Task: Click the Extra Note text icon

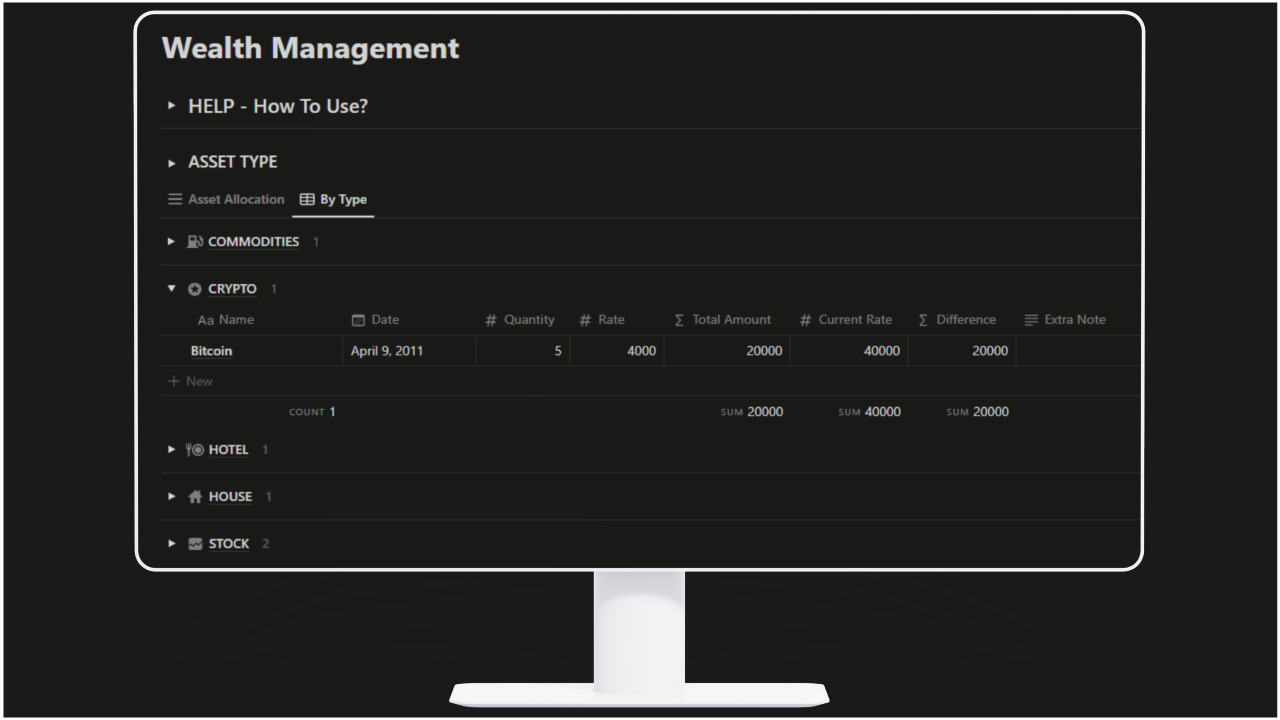Action: pyautogui.click(x=1032, y=320)
